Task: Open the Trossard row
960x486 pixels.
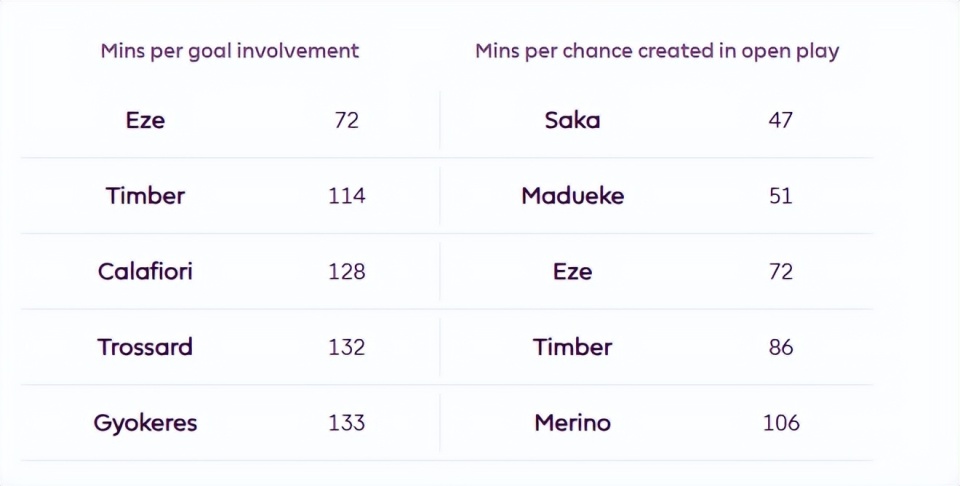Action: pyautogui.click(x=145, y=348)
